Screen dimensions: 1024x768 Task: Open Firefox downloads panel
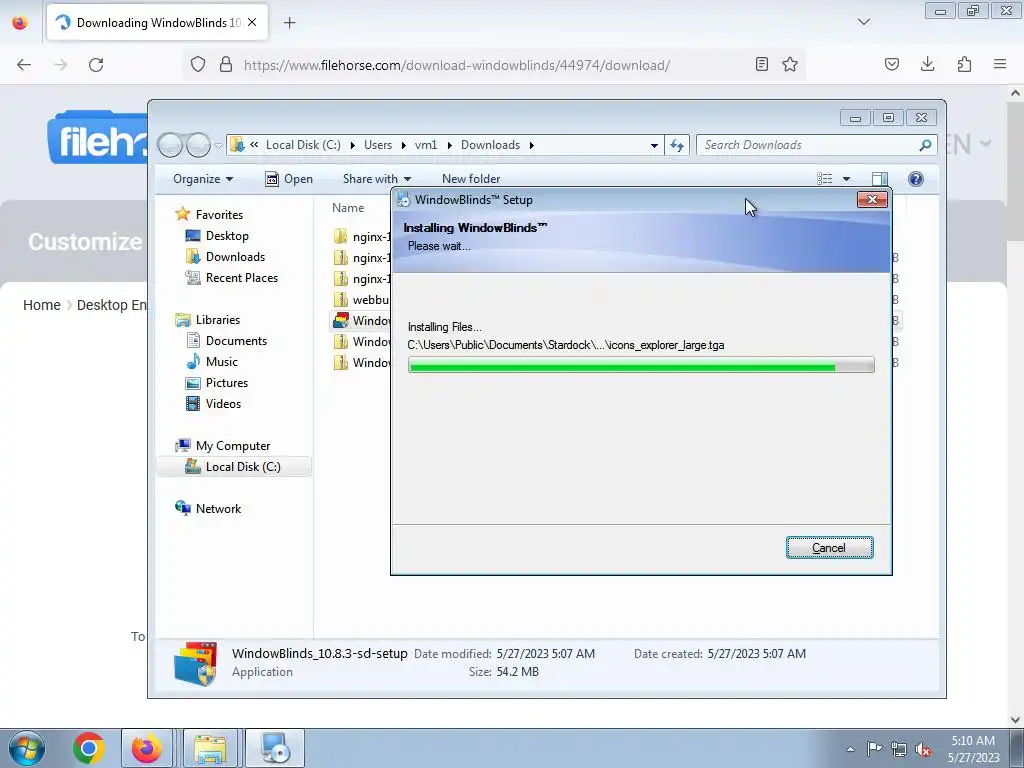(927, 64)
